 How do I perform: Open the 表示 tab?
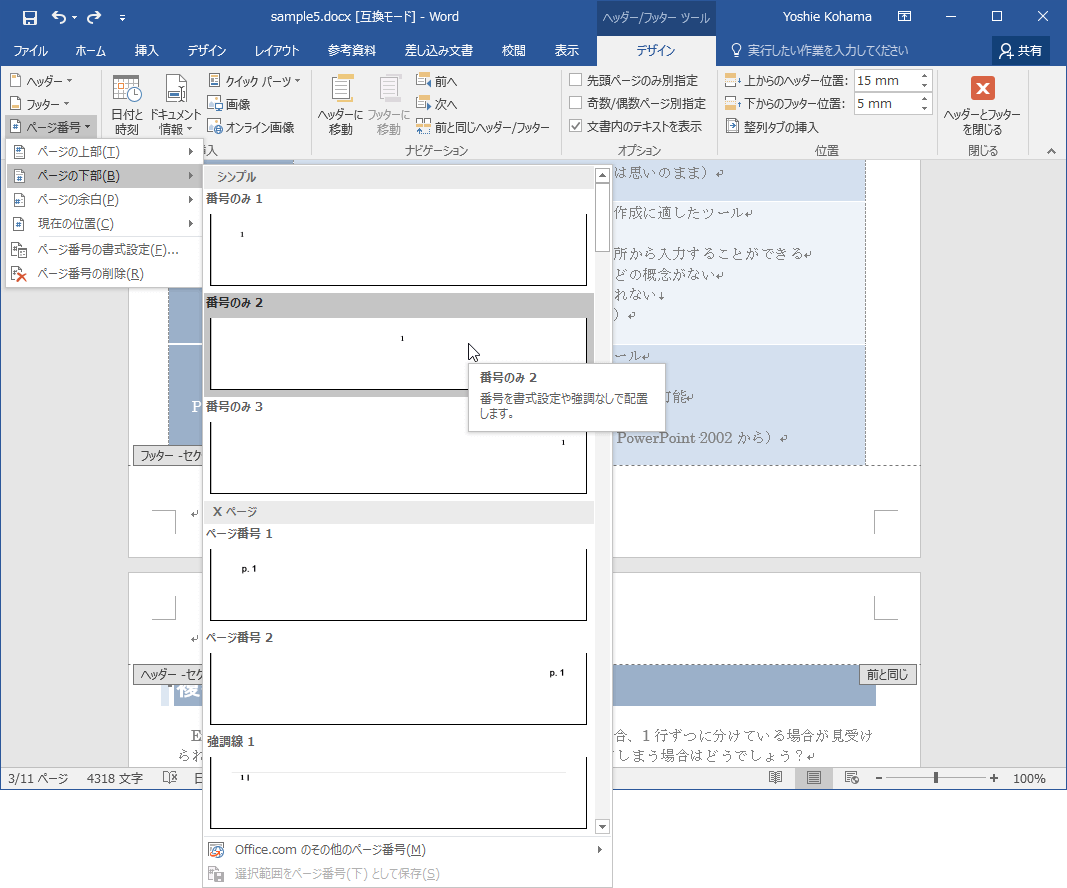click(x=566, y=50)
